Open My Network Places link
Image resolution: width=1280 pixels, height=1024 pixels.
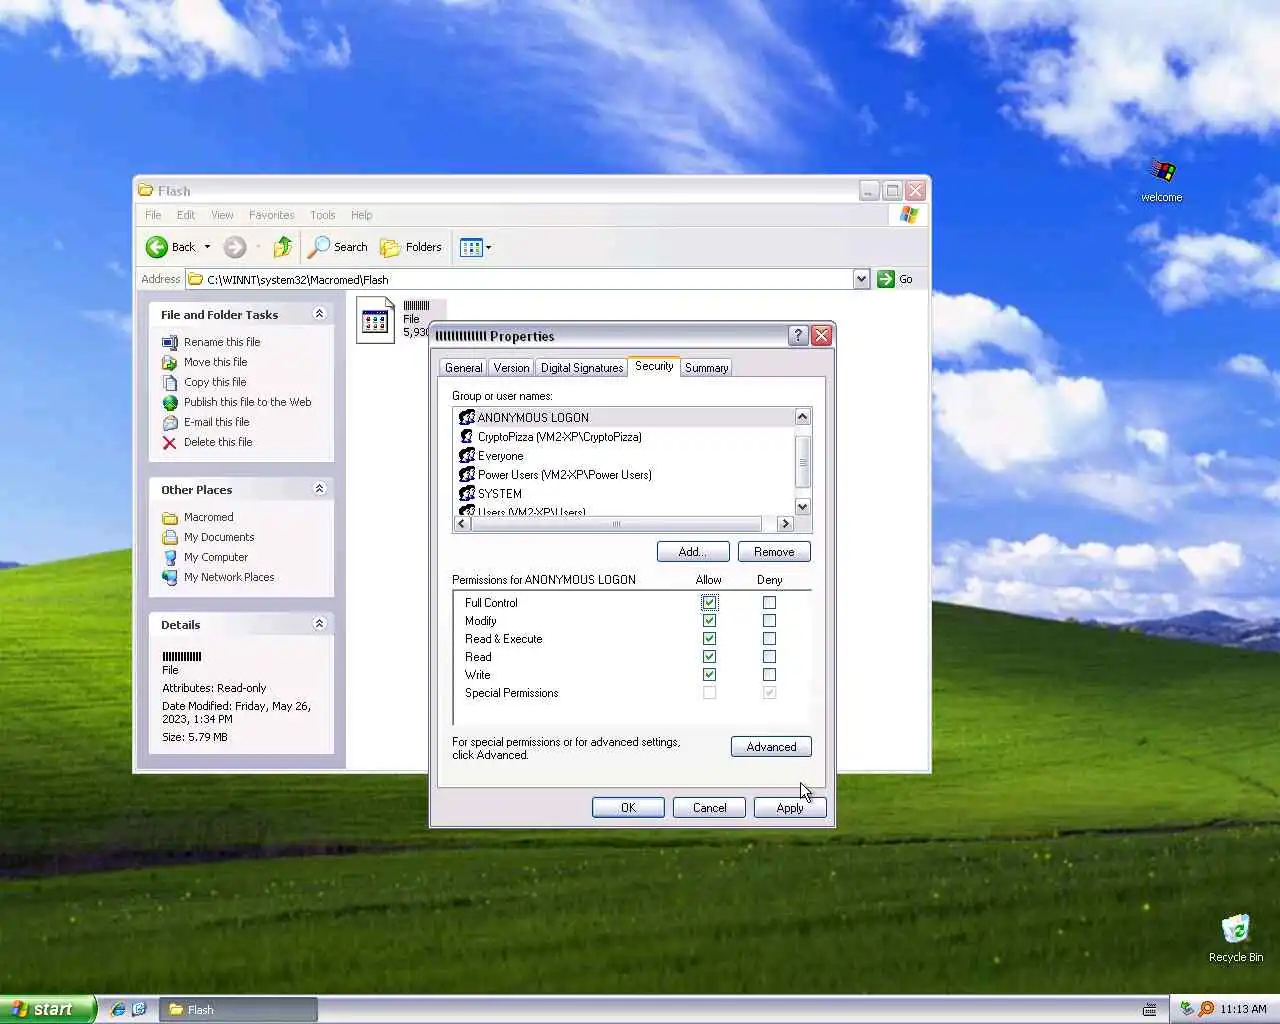click(x=228, y=577)
